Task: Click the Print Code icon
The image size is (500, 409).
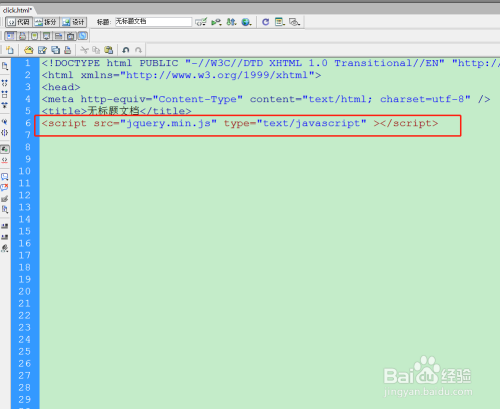Action: click(68, 50)
